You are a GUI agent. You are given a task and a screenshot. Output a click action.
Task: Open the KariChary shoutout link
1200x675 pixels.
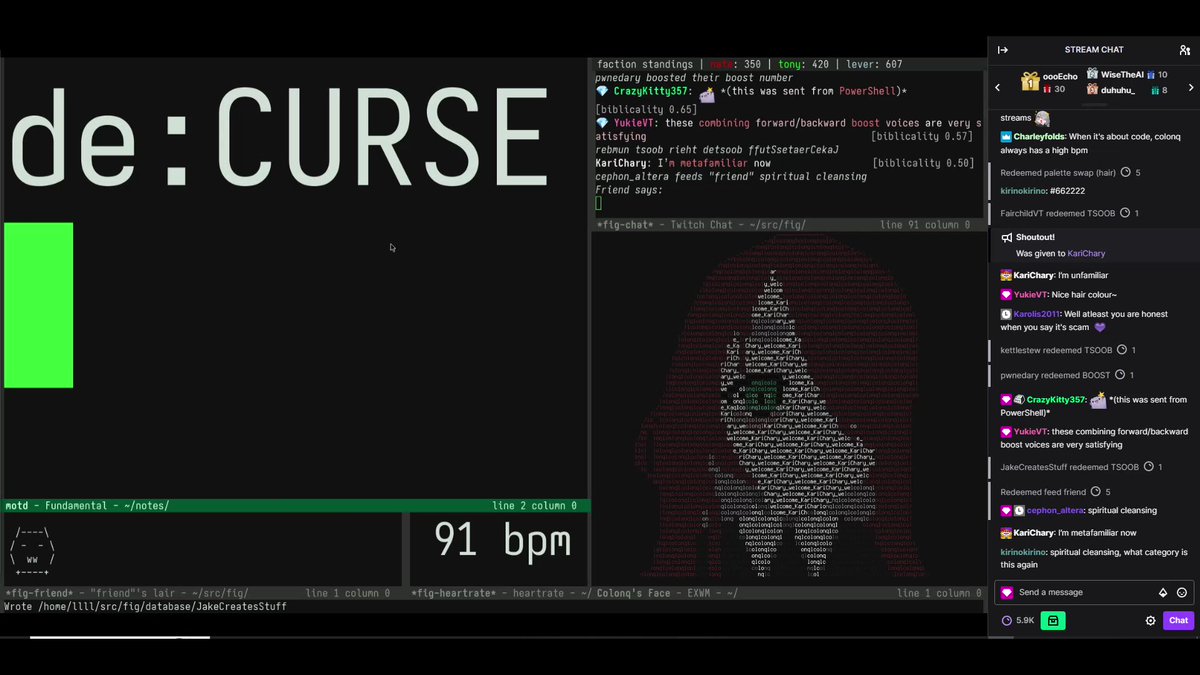1086,254
